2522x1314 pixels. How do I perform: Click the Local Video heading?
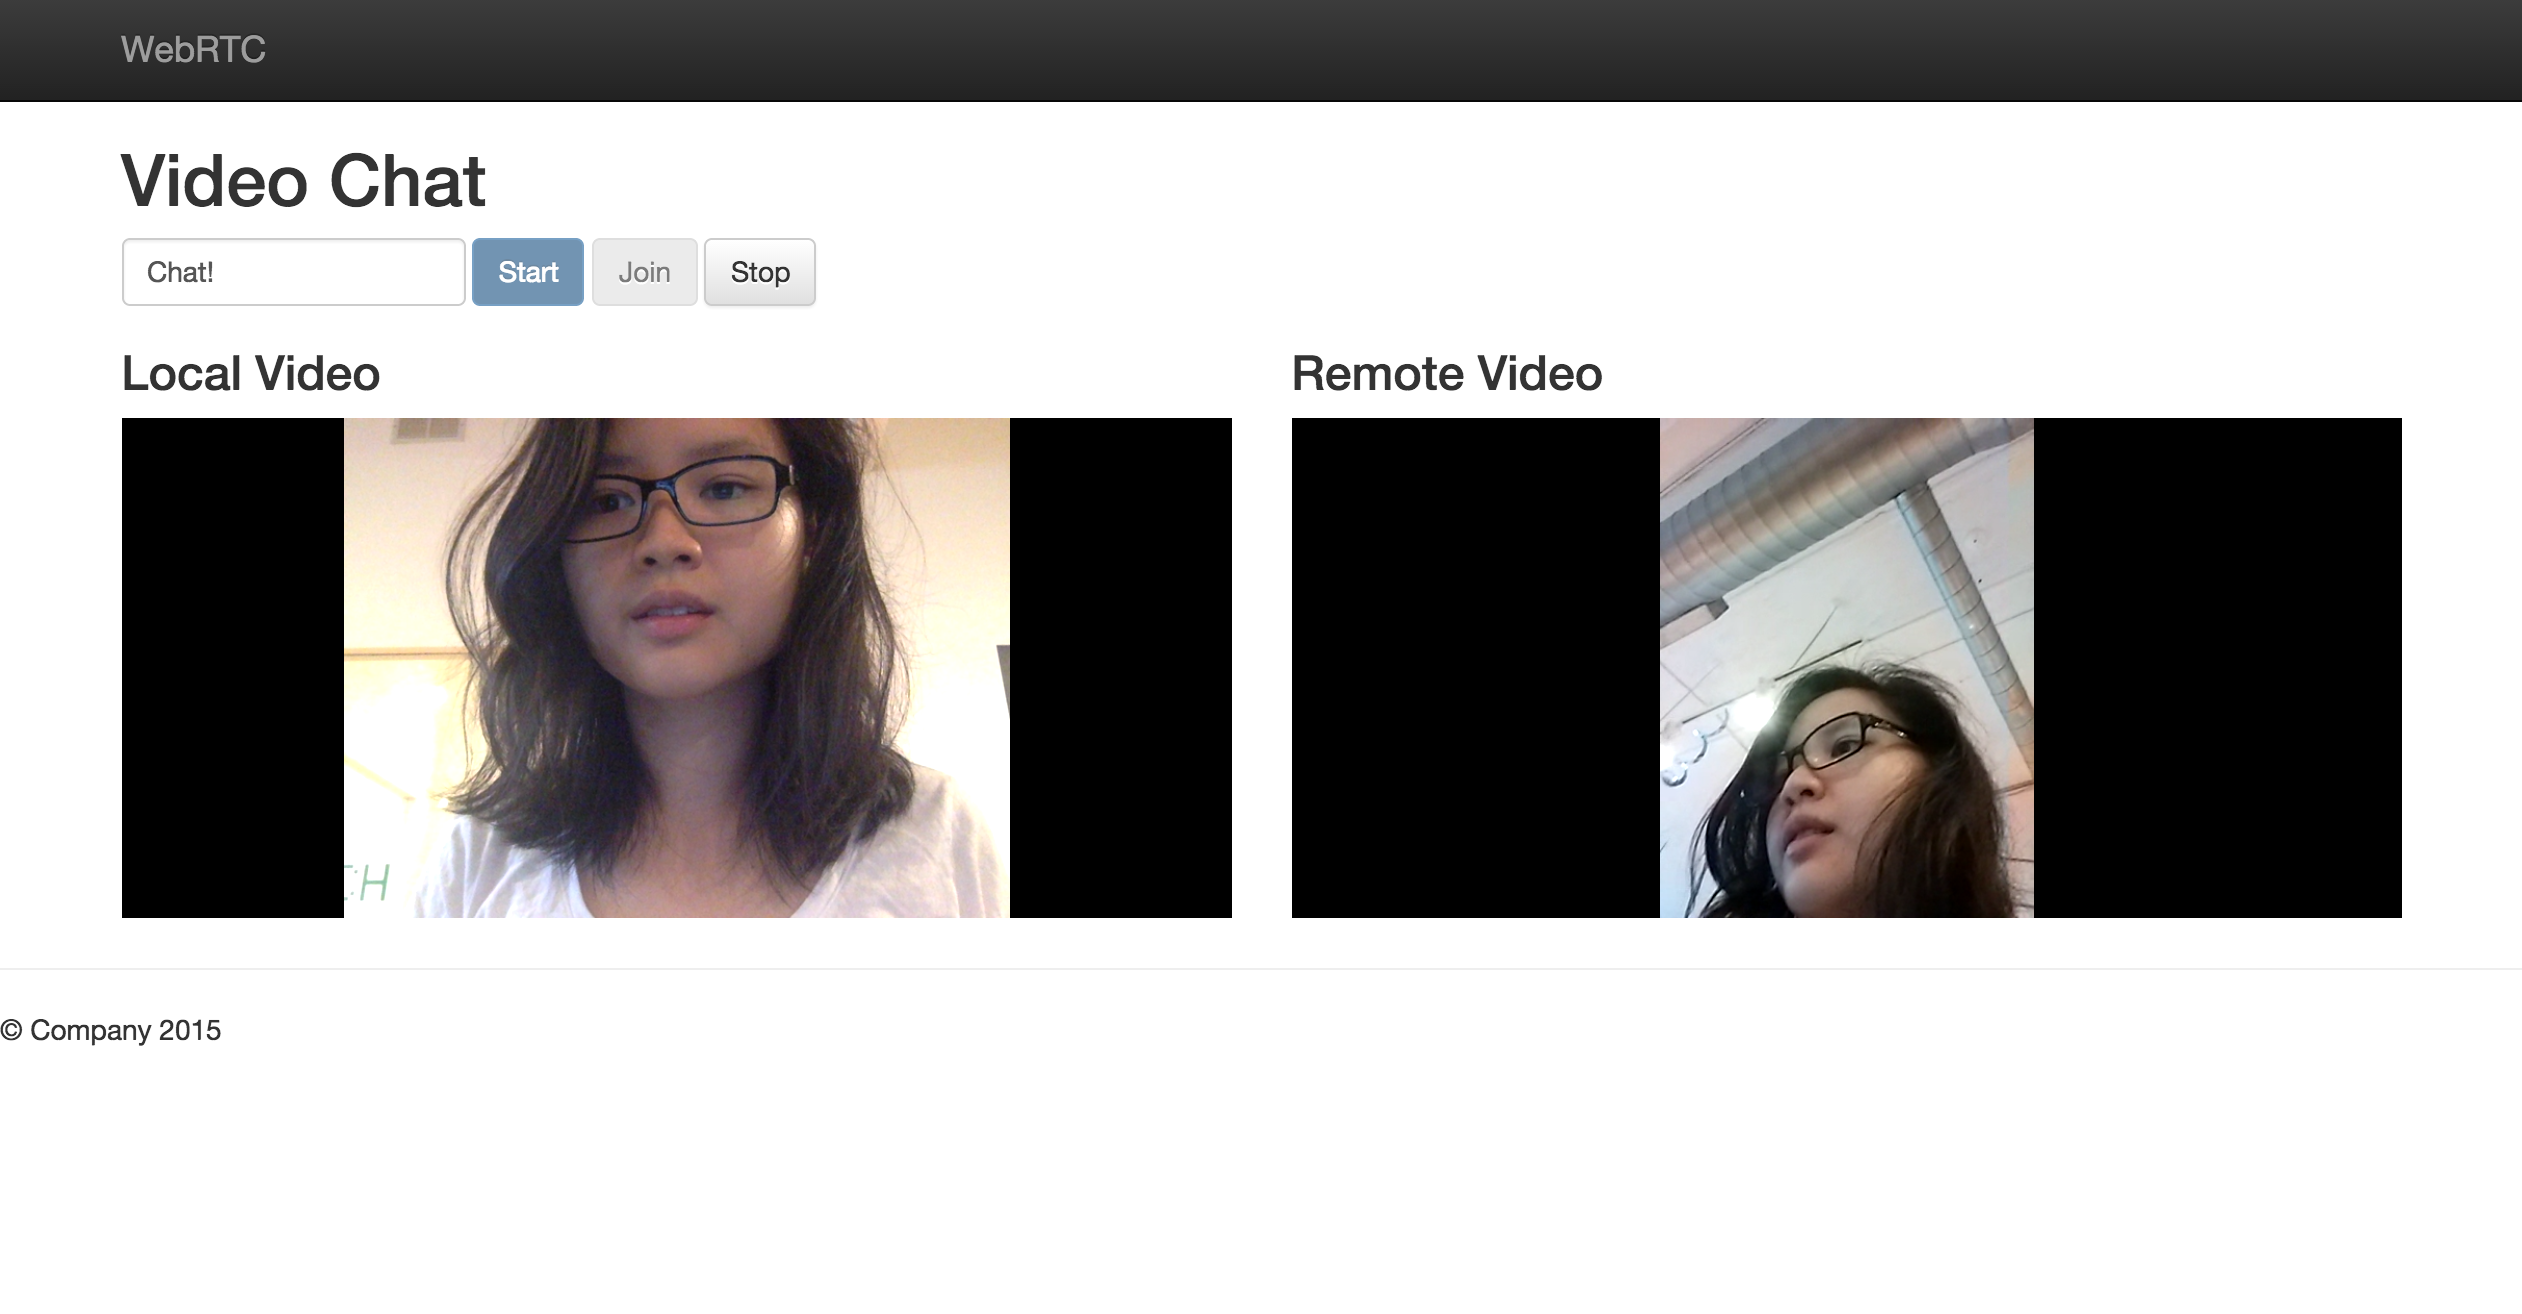pyautogui.click(x=251, y=374)
